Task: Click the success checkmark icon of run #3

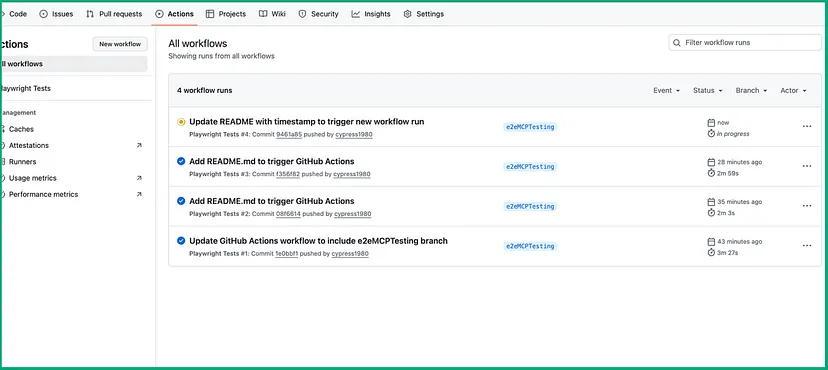Action: click(x=181, y=161)
